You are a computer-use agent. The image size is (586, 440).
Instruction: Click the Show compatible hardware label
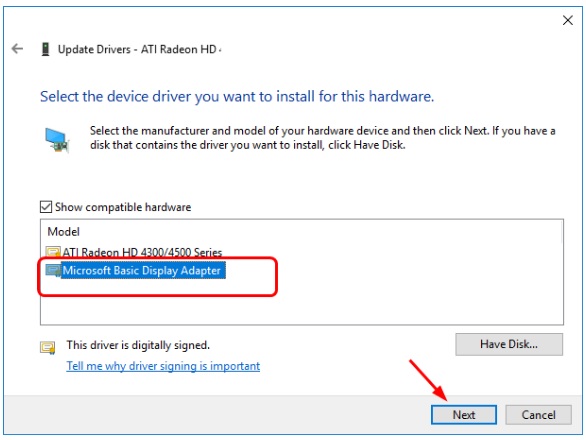tap(123, 207)
